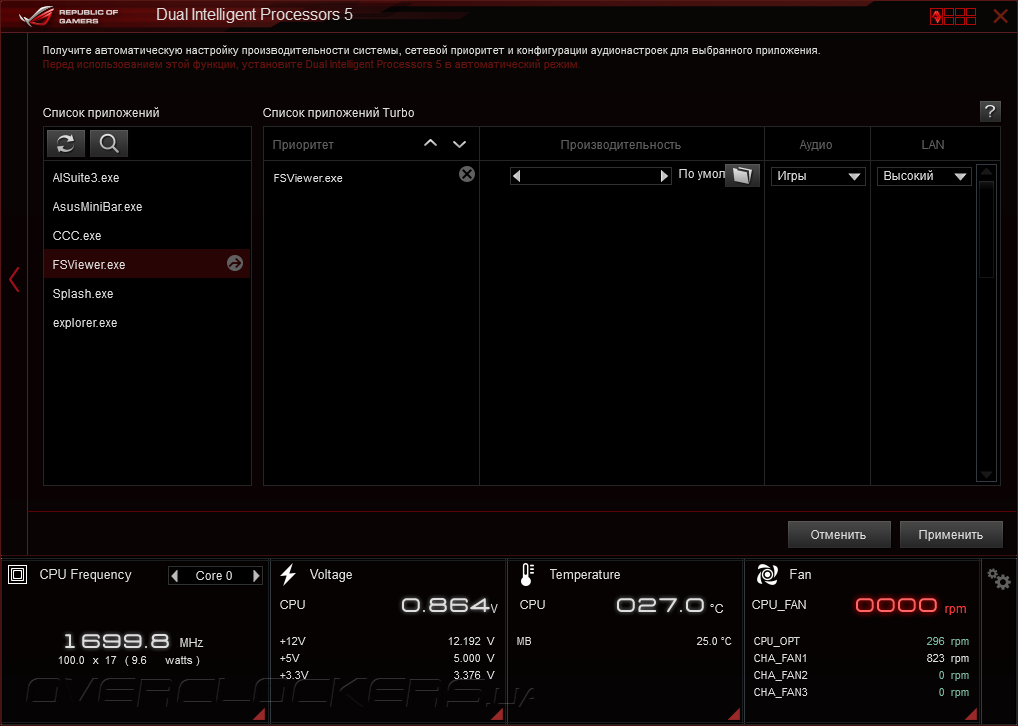Image resolution: width=1018 pixels, height=726 pixels.
Task: Remove FSViewer.exe from the Turbo list
Action: click(466, 174)
